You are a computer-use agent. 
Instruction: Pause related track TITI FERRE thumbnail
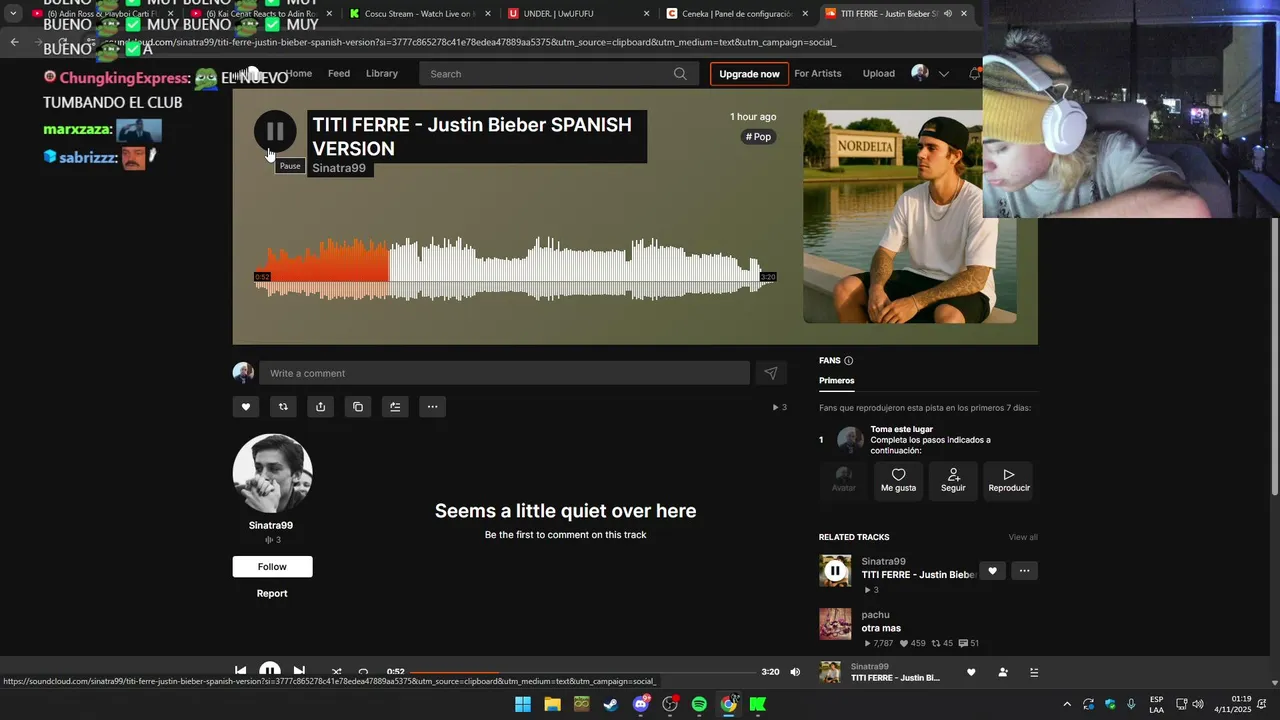(x=835, y=571)
